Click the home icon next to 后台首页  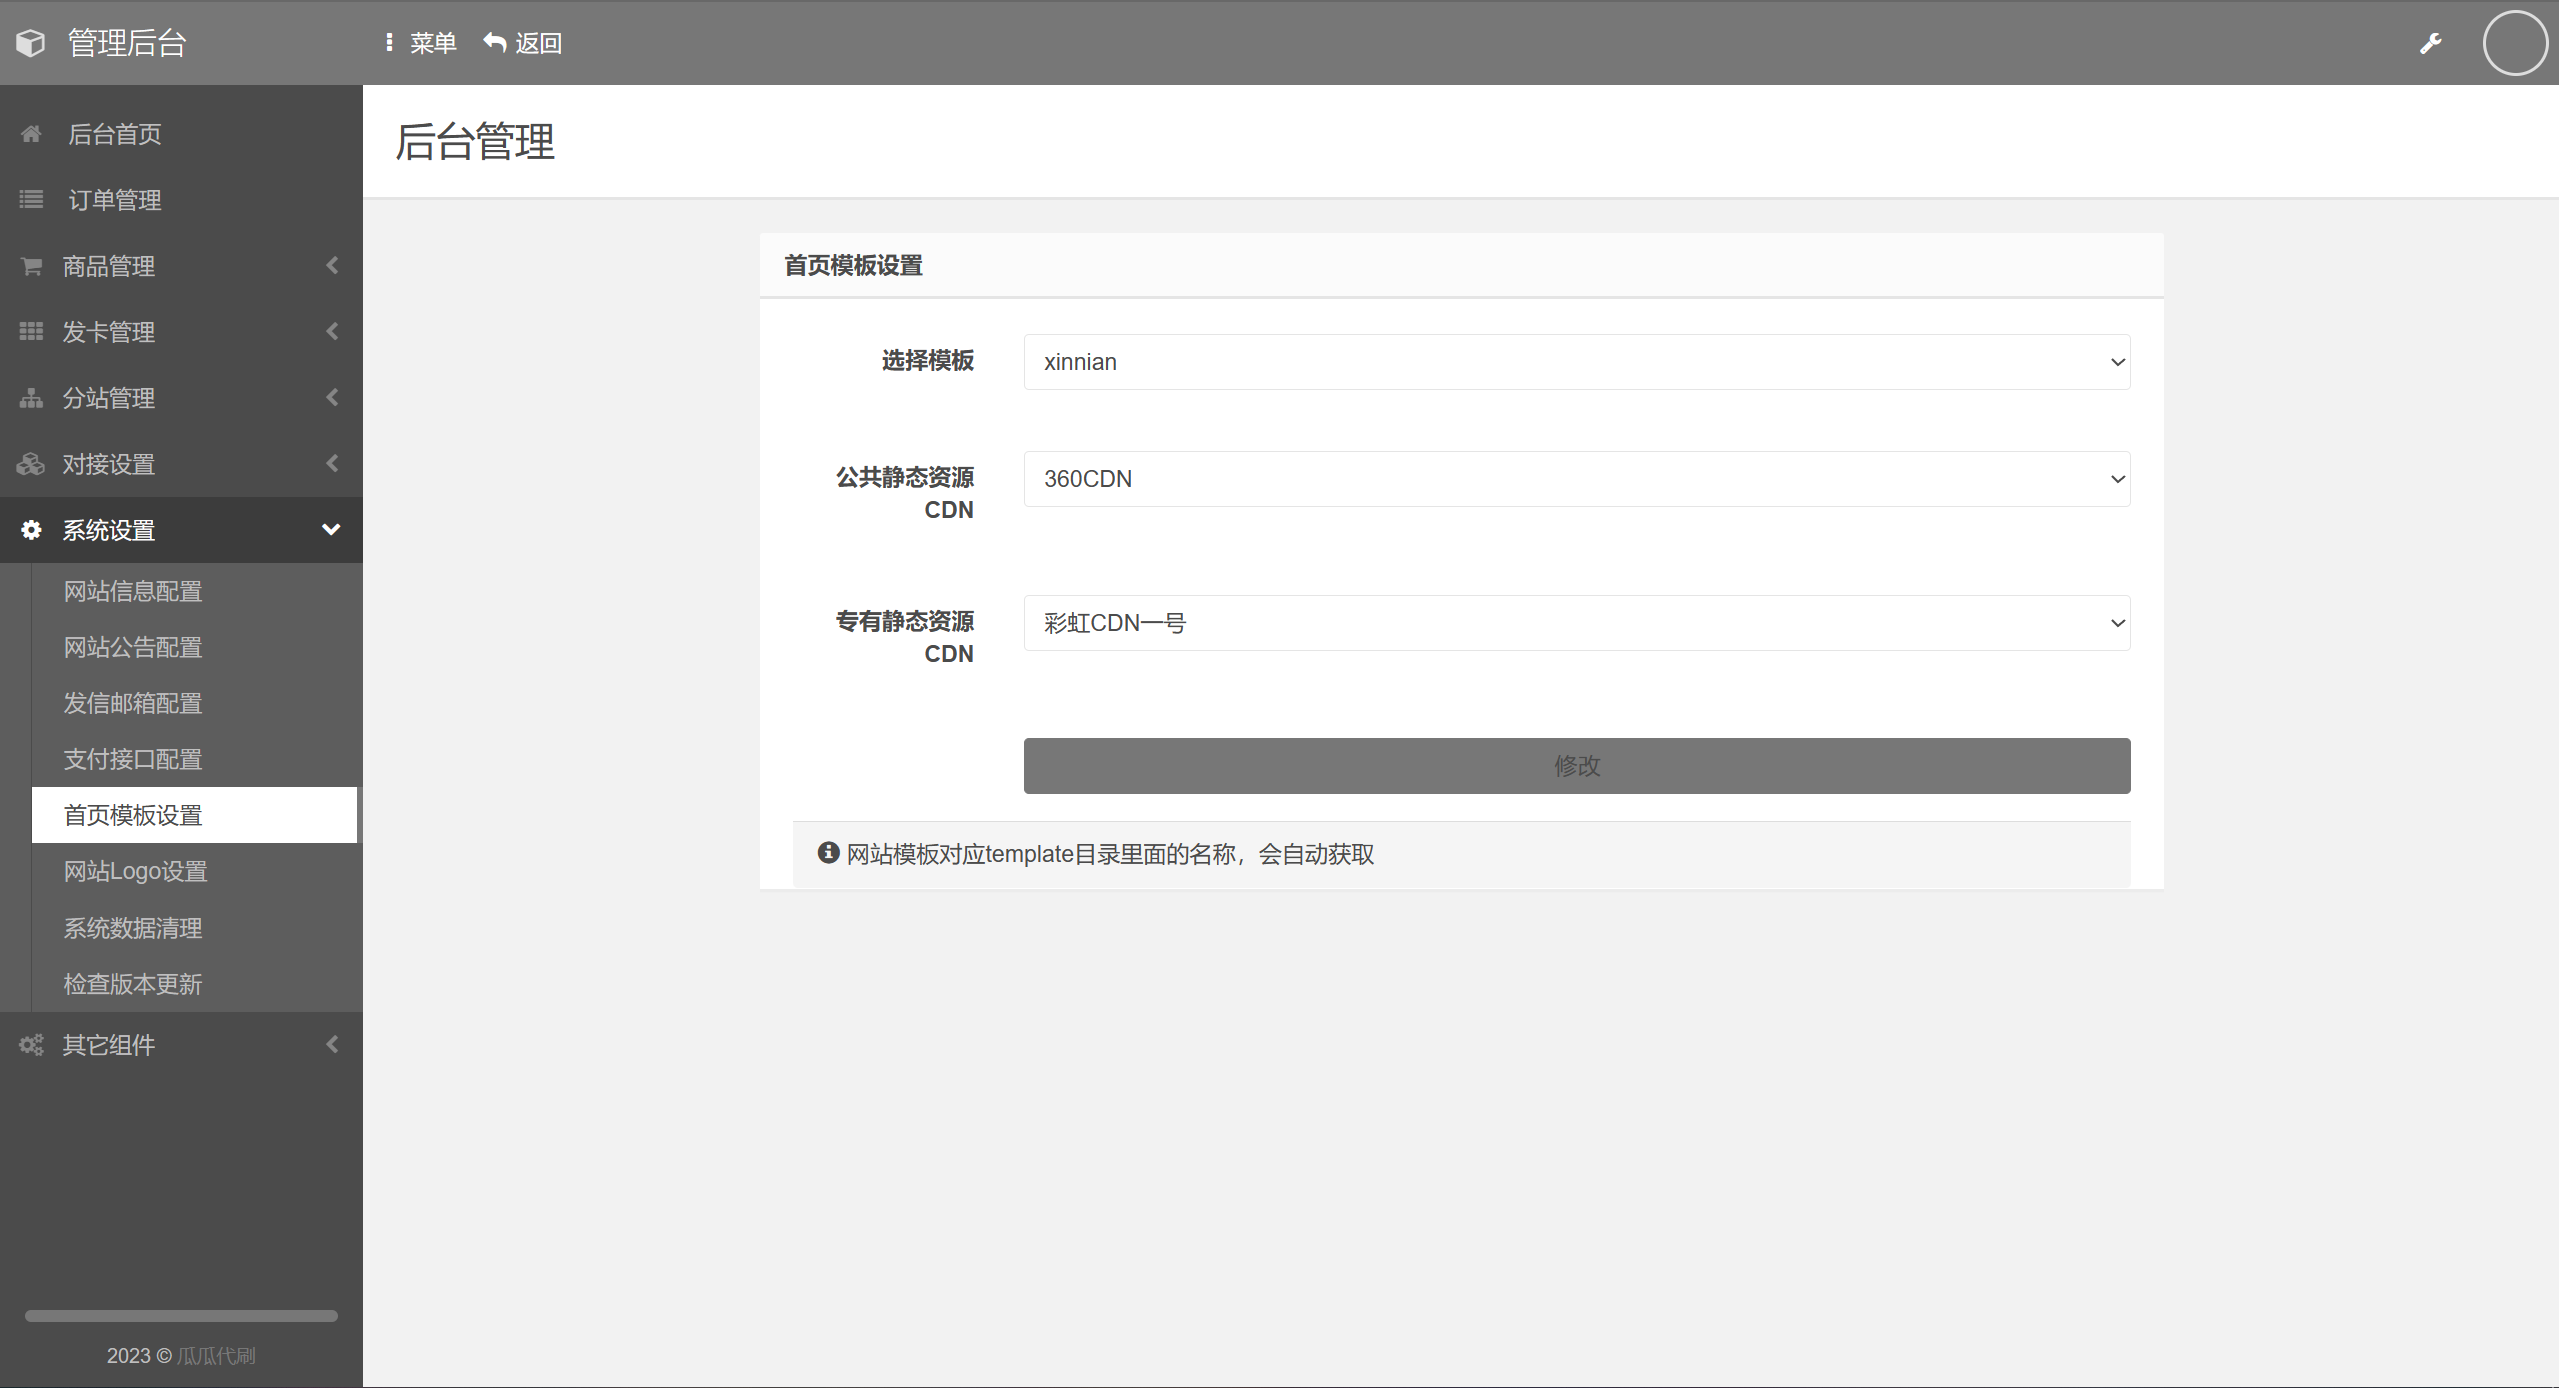tap(31, 134)
